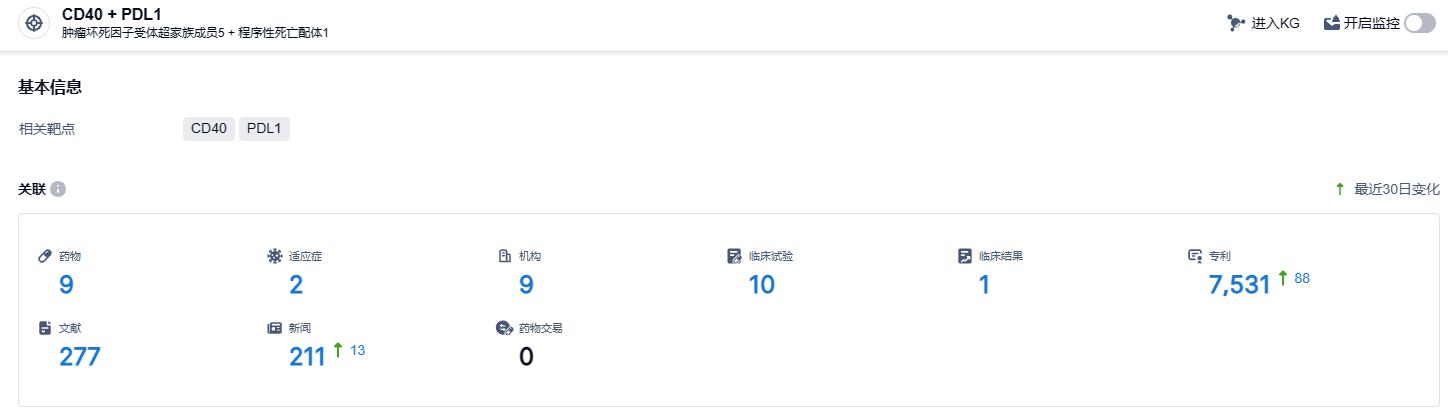The width and height of the screenshot is (1448, 412).
Task: Click the 专利 patent icon
Action: tap(1195, 256)
